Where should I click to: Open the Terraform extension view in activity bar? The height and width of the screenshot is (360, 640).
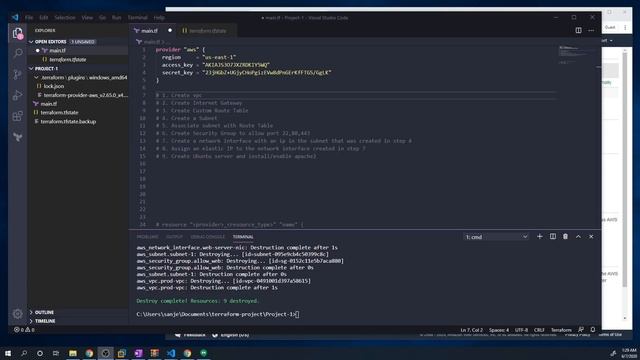[18, 137]
